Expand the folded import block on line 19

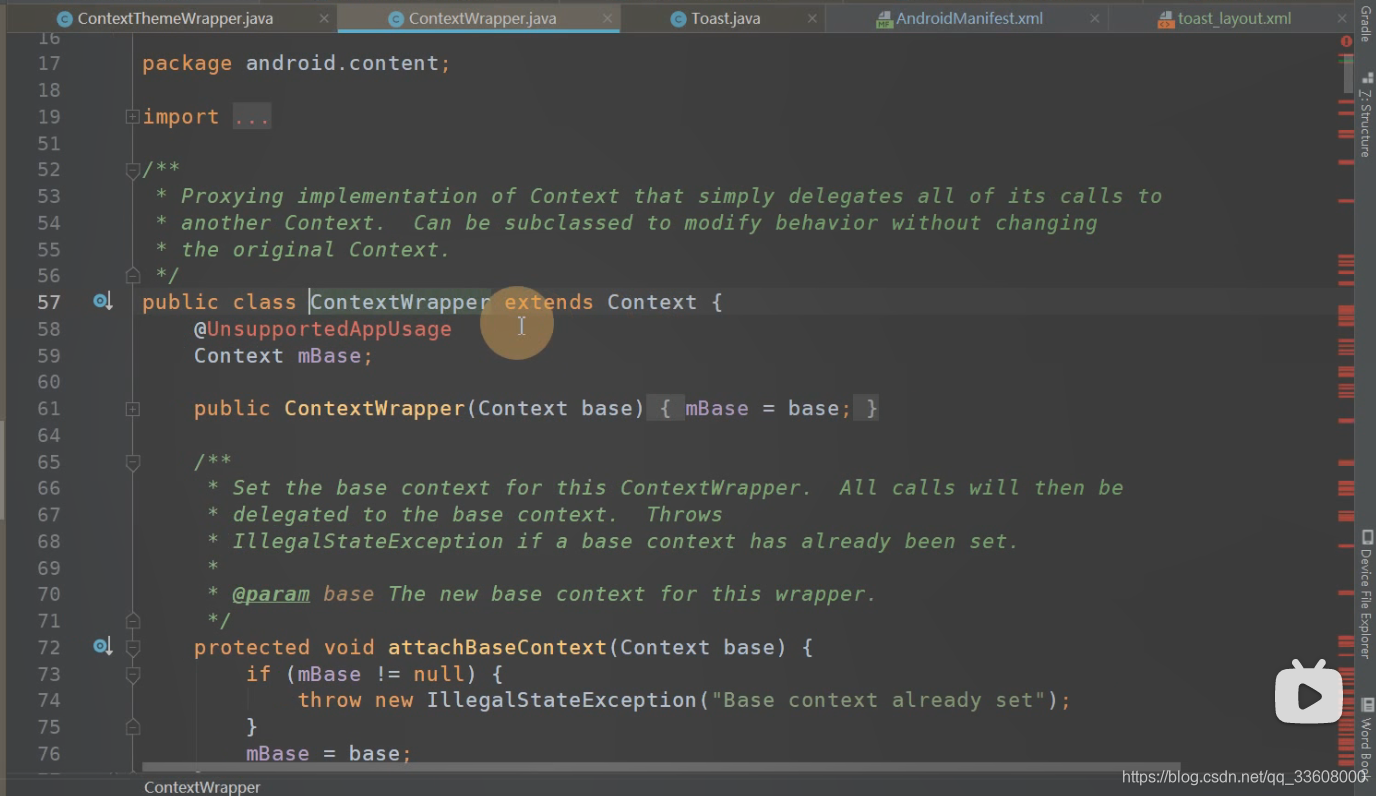132,117
